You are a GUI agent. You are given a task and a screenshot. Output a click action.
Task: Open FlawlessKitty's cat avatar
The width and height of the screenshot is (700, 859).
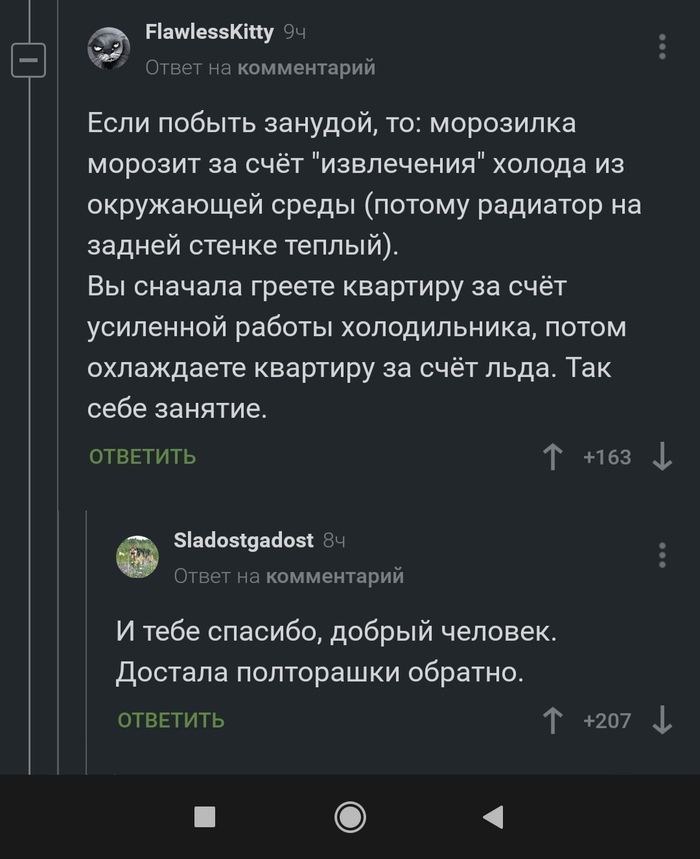(x=109, y=48)
